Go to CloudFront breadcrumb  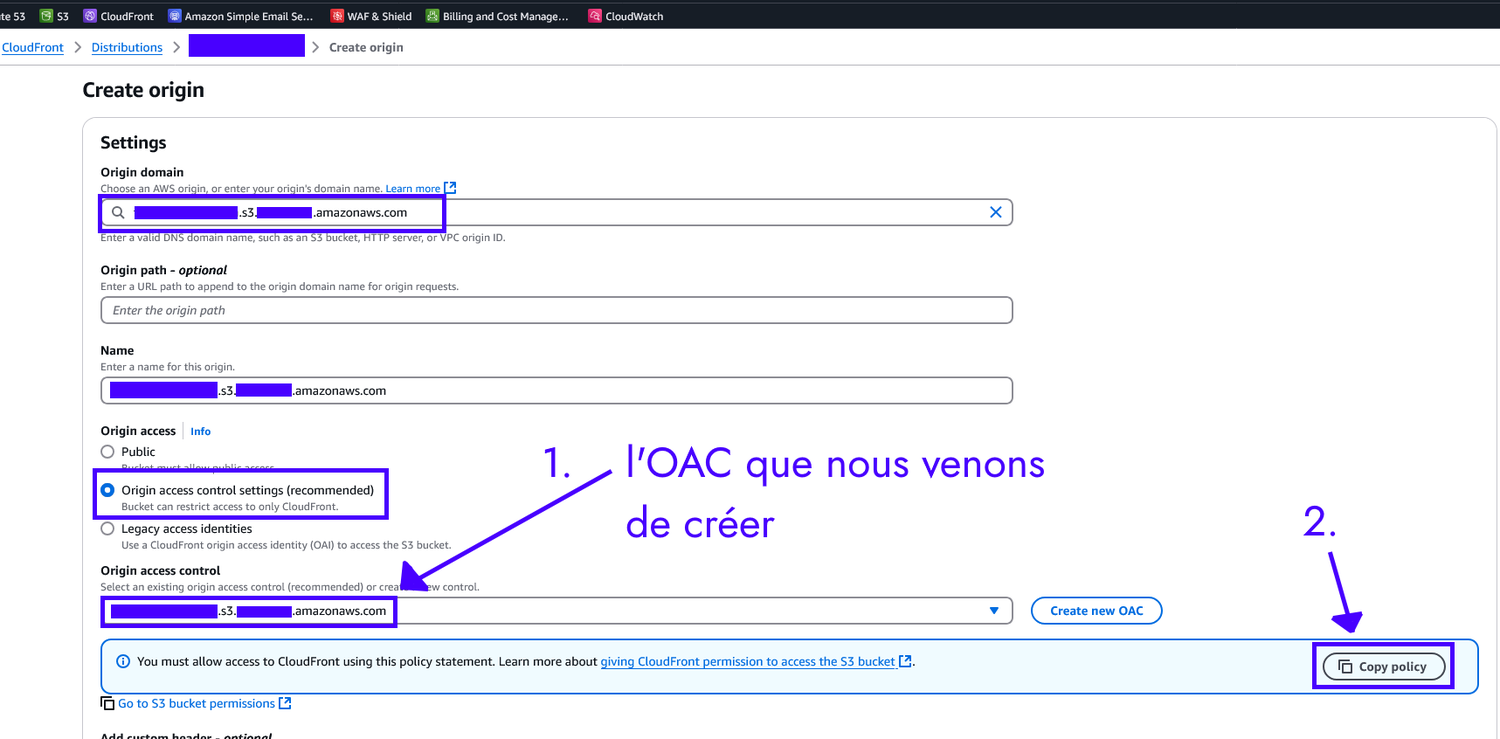(x=33, y=47)
